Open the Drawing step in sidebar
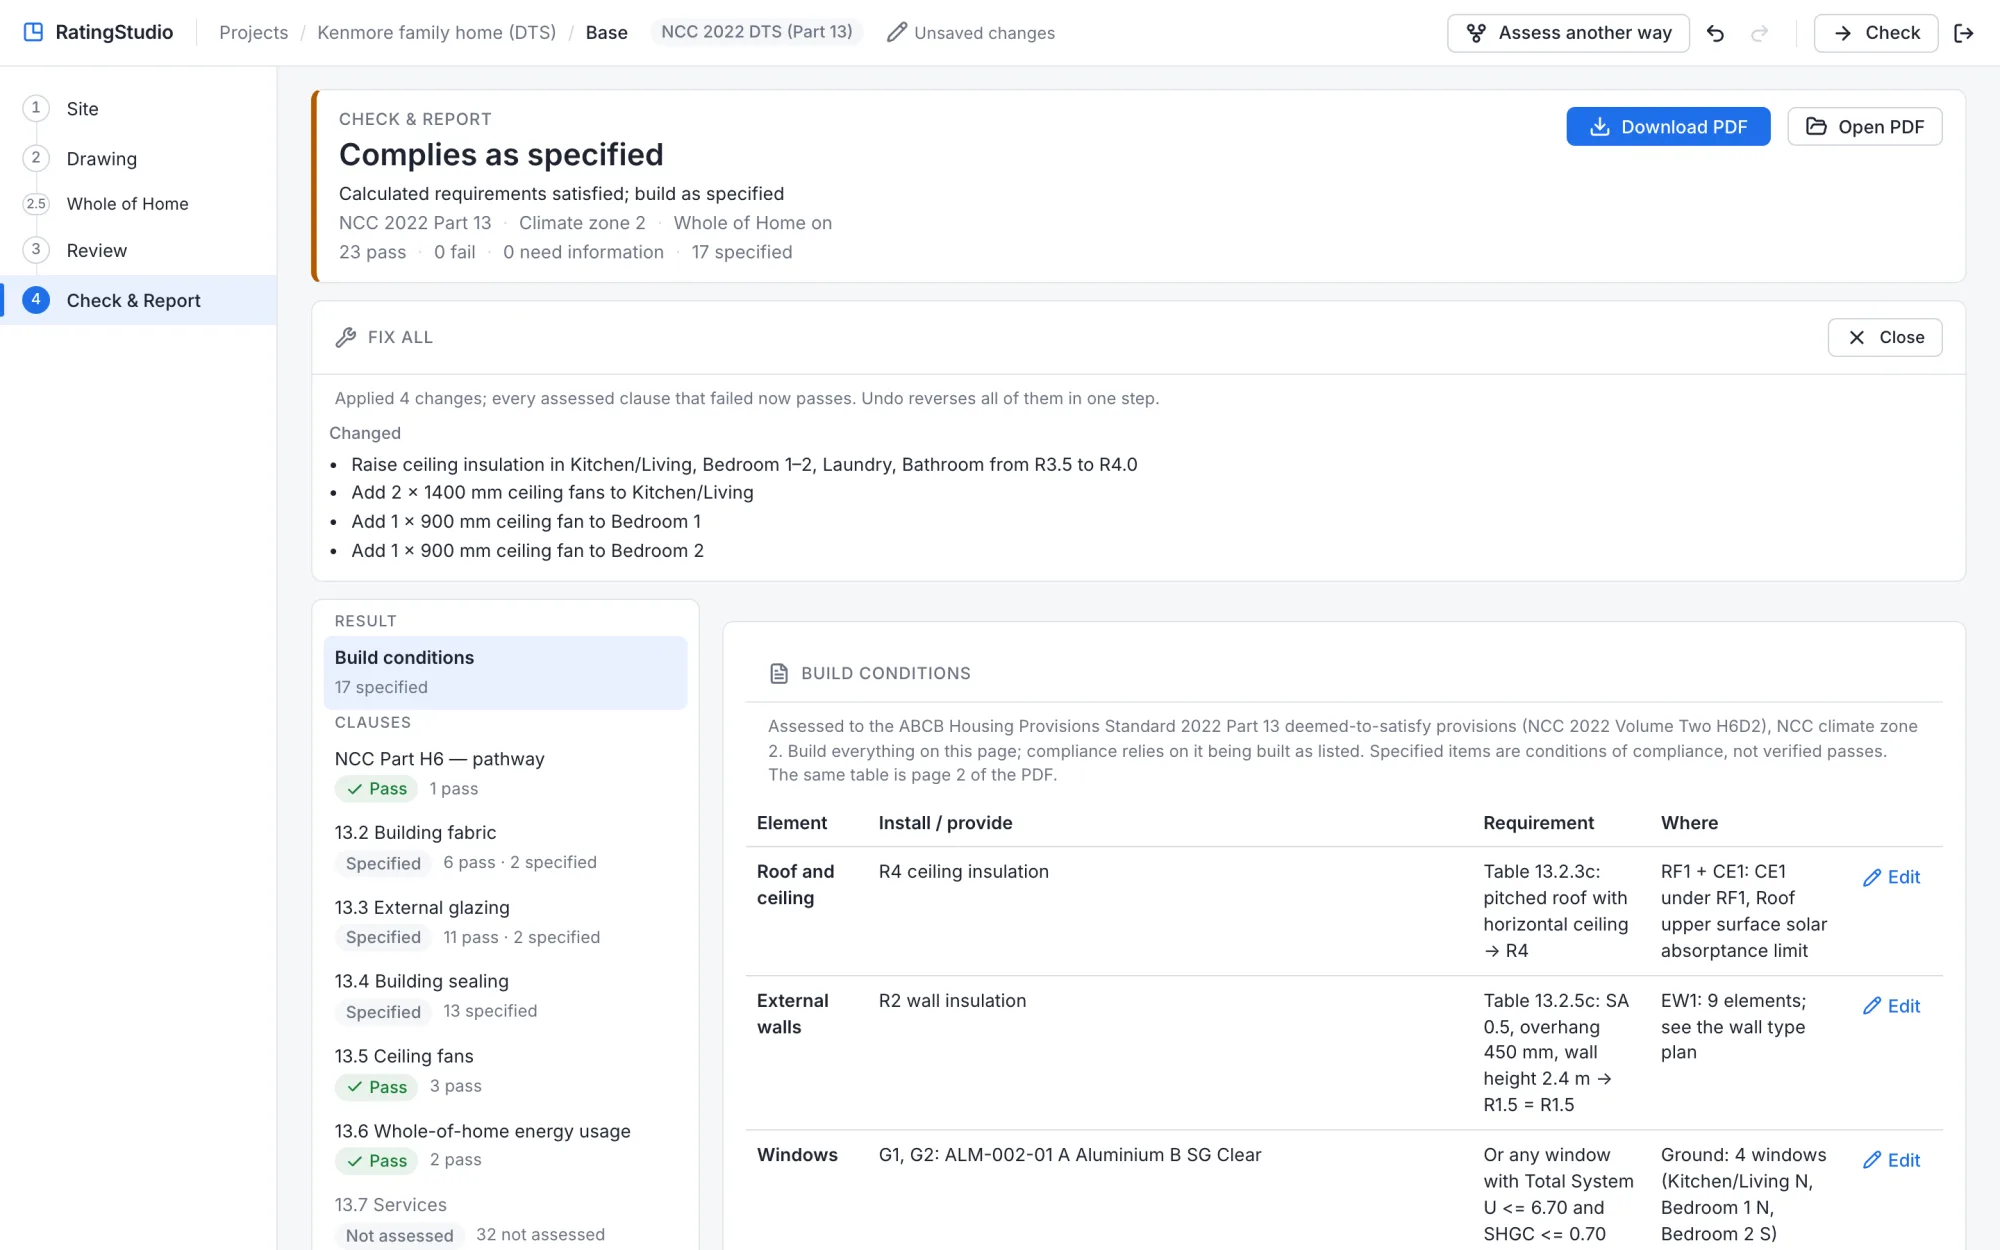Viewport: 2000px width, 1250px height. click(138, 158)
